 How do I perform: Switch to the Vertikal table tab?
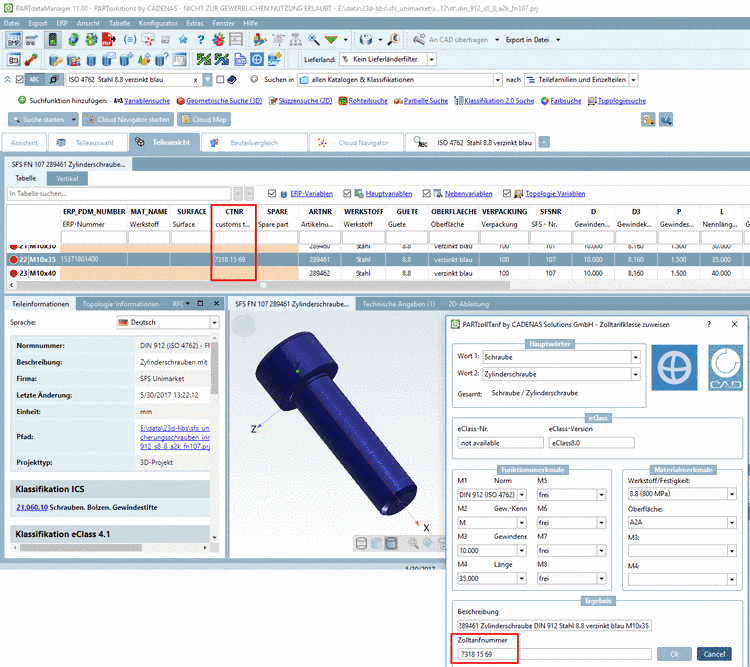click(67, 178)
